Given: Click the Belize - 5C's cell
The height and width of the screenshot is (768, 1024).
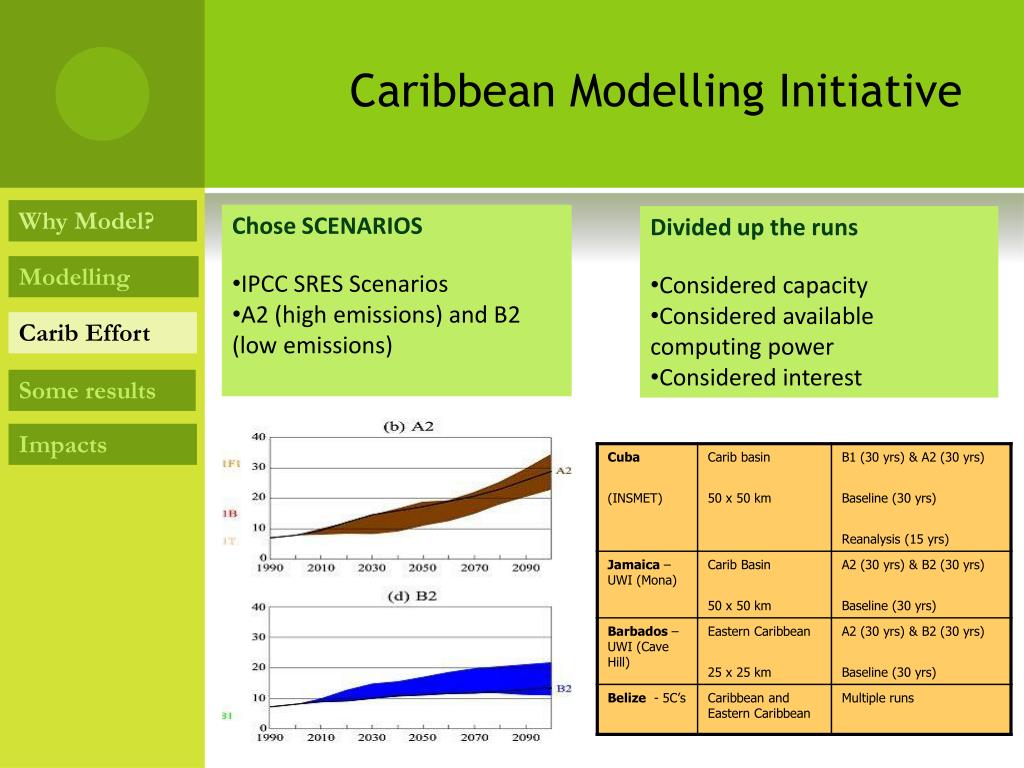Looking at the screenshot, I should tap(648, 709).
